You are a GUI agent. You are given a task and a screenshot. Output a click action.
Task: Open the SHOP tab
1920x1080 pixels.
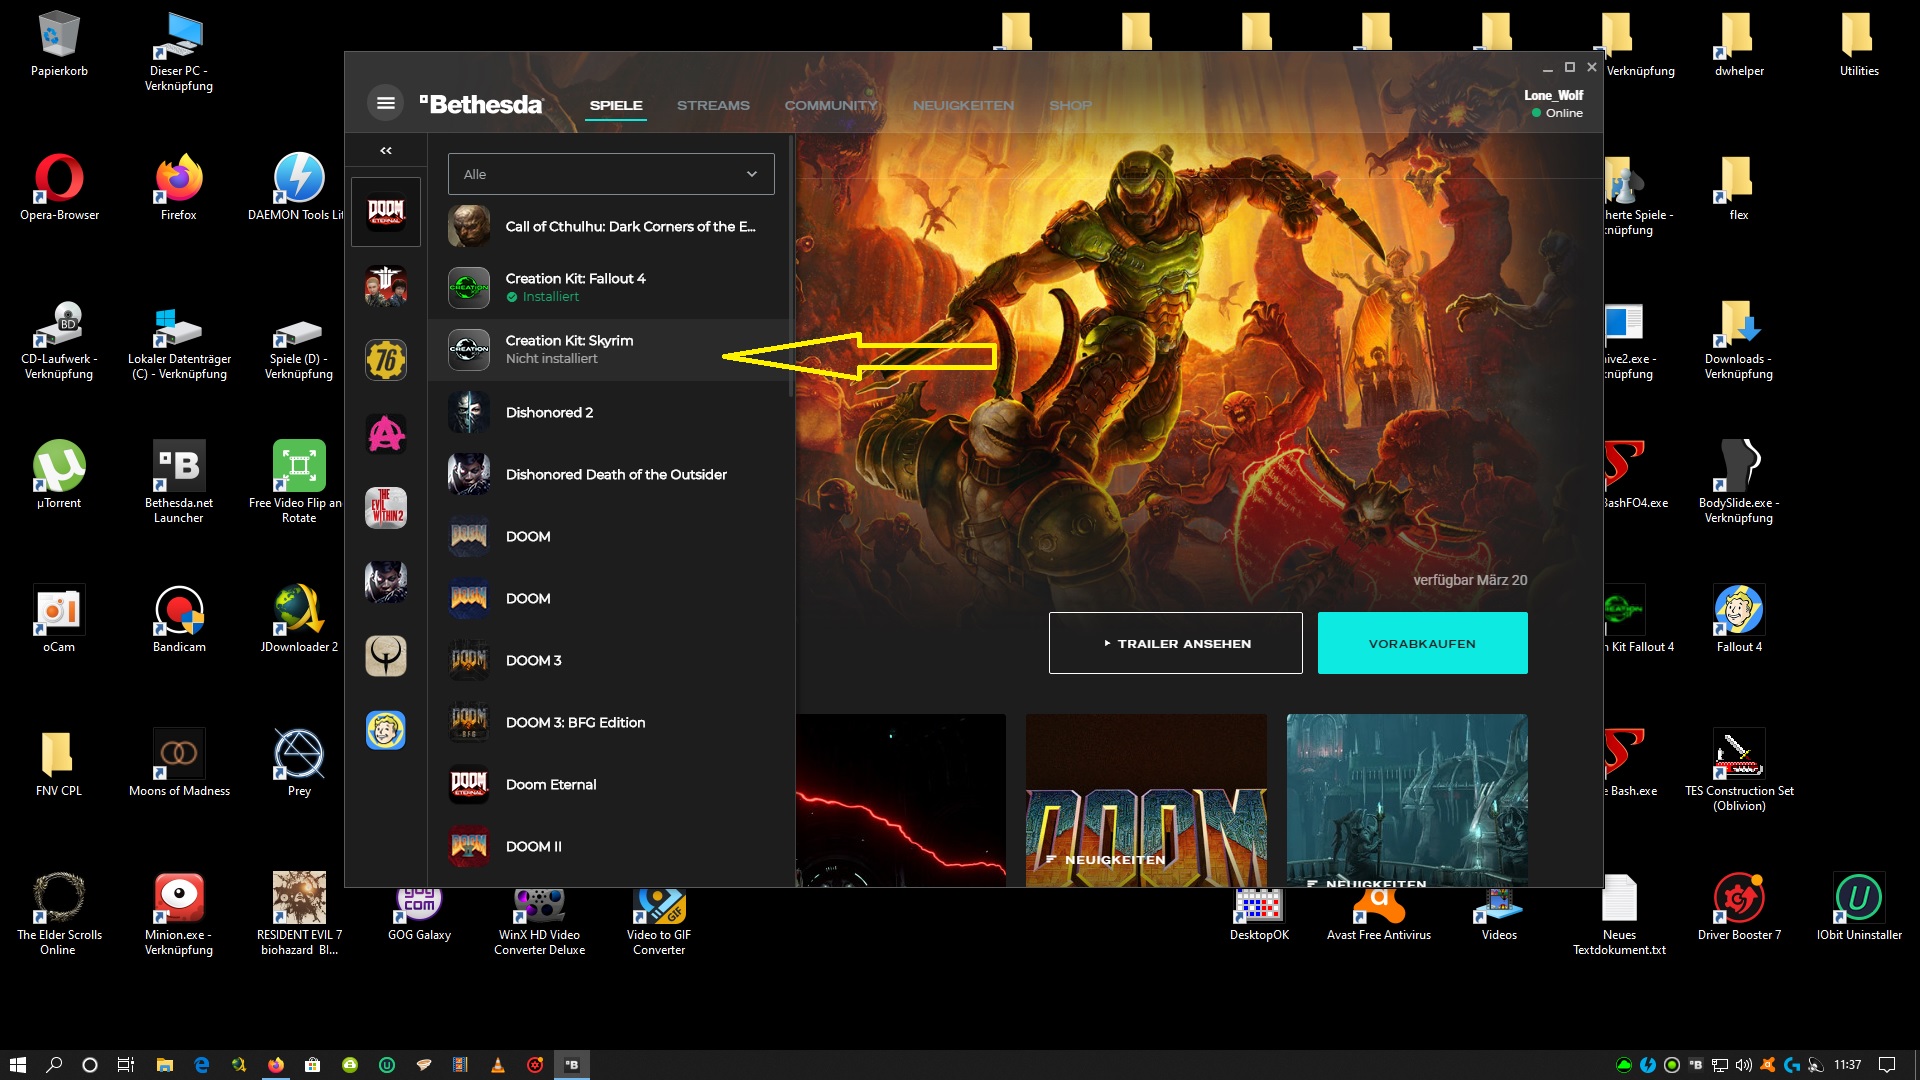[1070, 105]
